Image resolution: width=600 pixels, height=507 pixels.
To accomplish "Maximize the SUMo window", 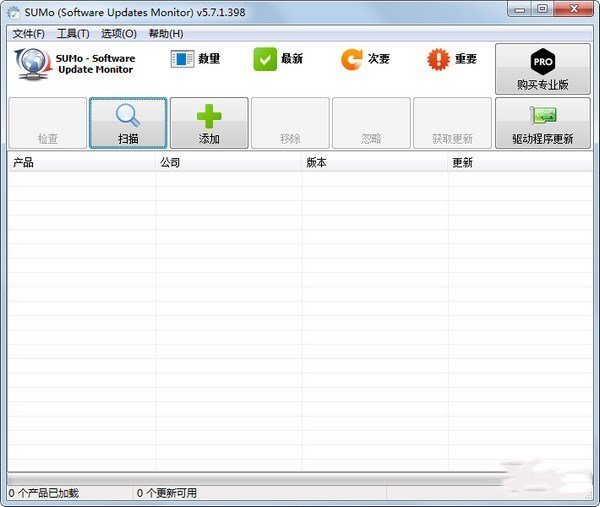I will 542,9.
